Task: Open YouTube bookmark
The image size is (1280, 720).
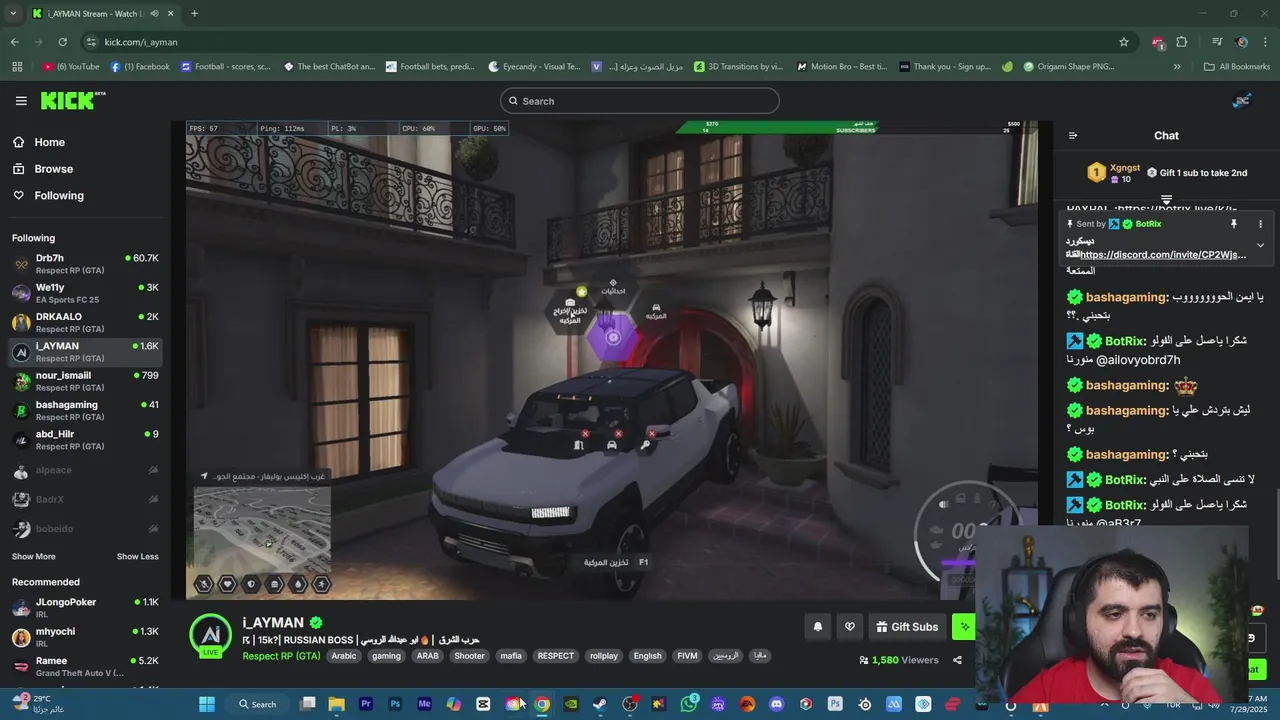Action: coord(71,67)
